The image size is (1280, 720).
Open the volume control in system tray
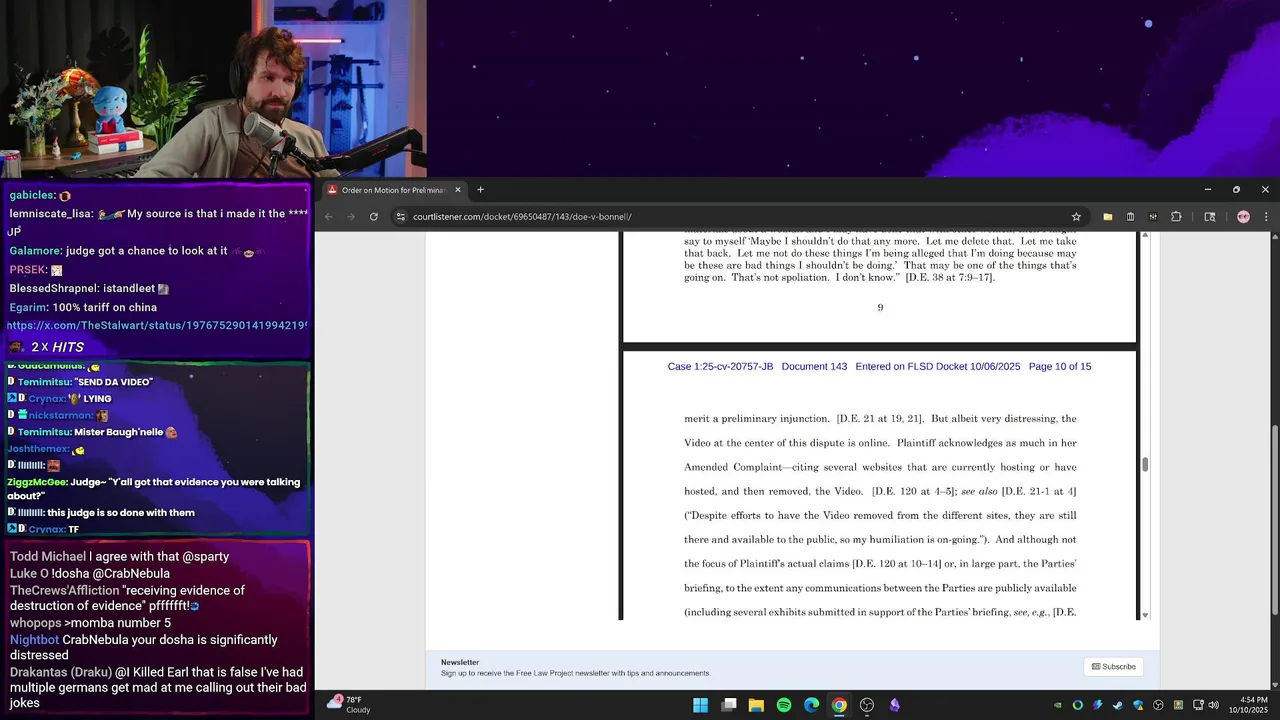point(1213,705)
